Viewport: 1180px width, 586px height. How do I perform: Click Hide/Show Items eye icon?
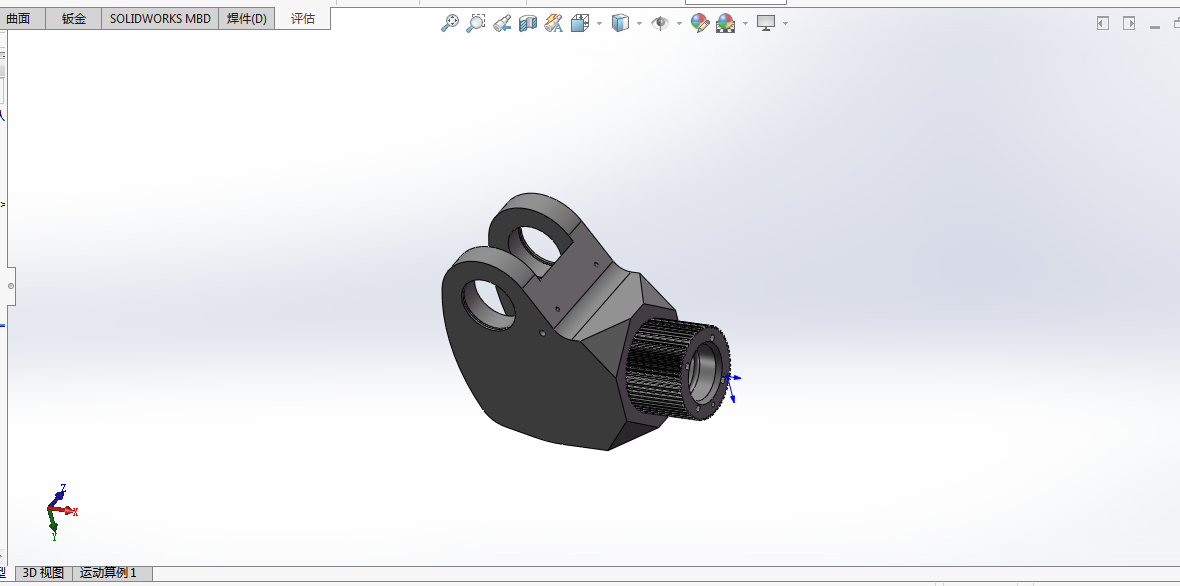coord(660,23)
